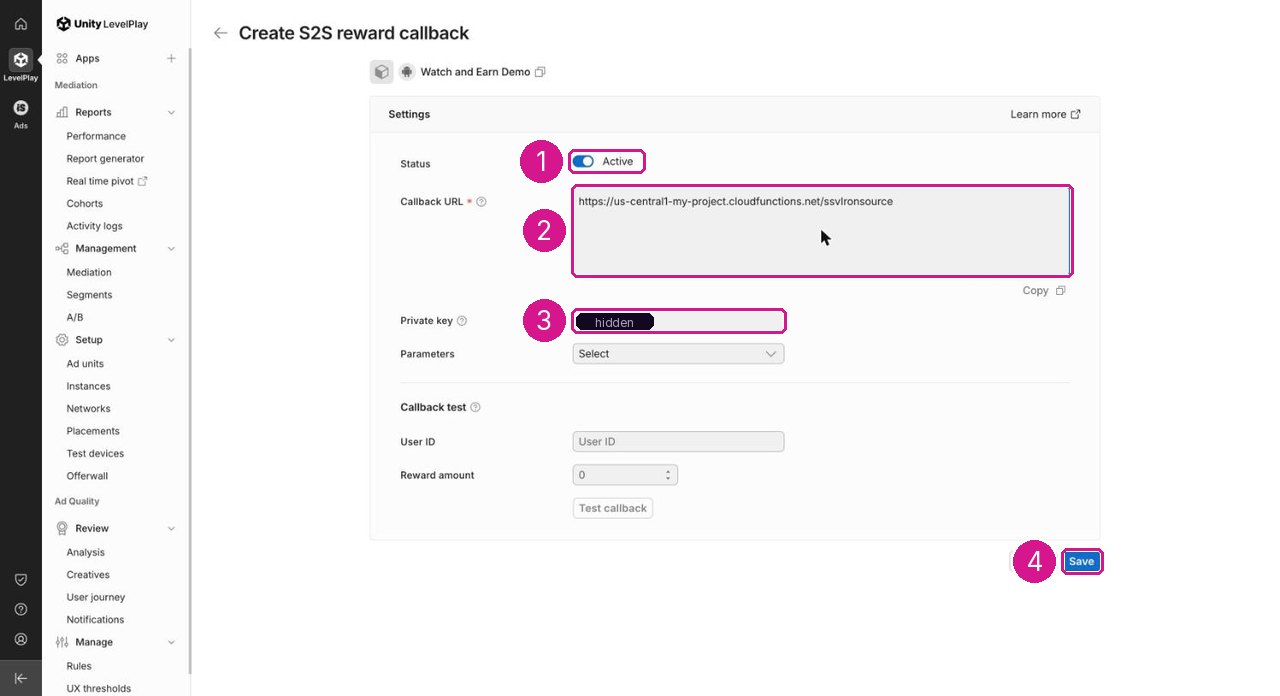Click the Callback test help icon
The height and width of the screenshot is (696, 1280).
[475, 408]
